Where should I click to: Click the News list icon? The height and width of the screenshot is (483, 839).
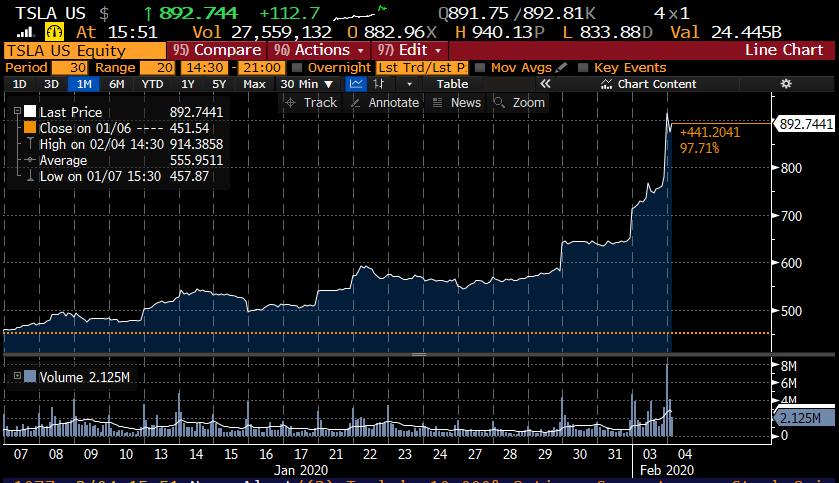[x=437, y=103]
